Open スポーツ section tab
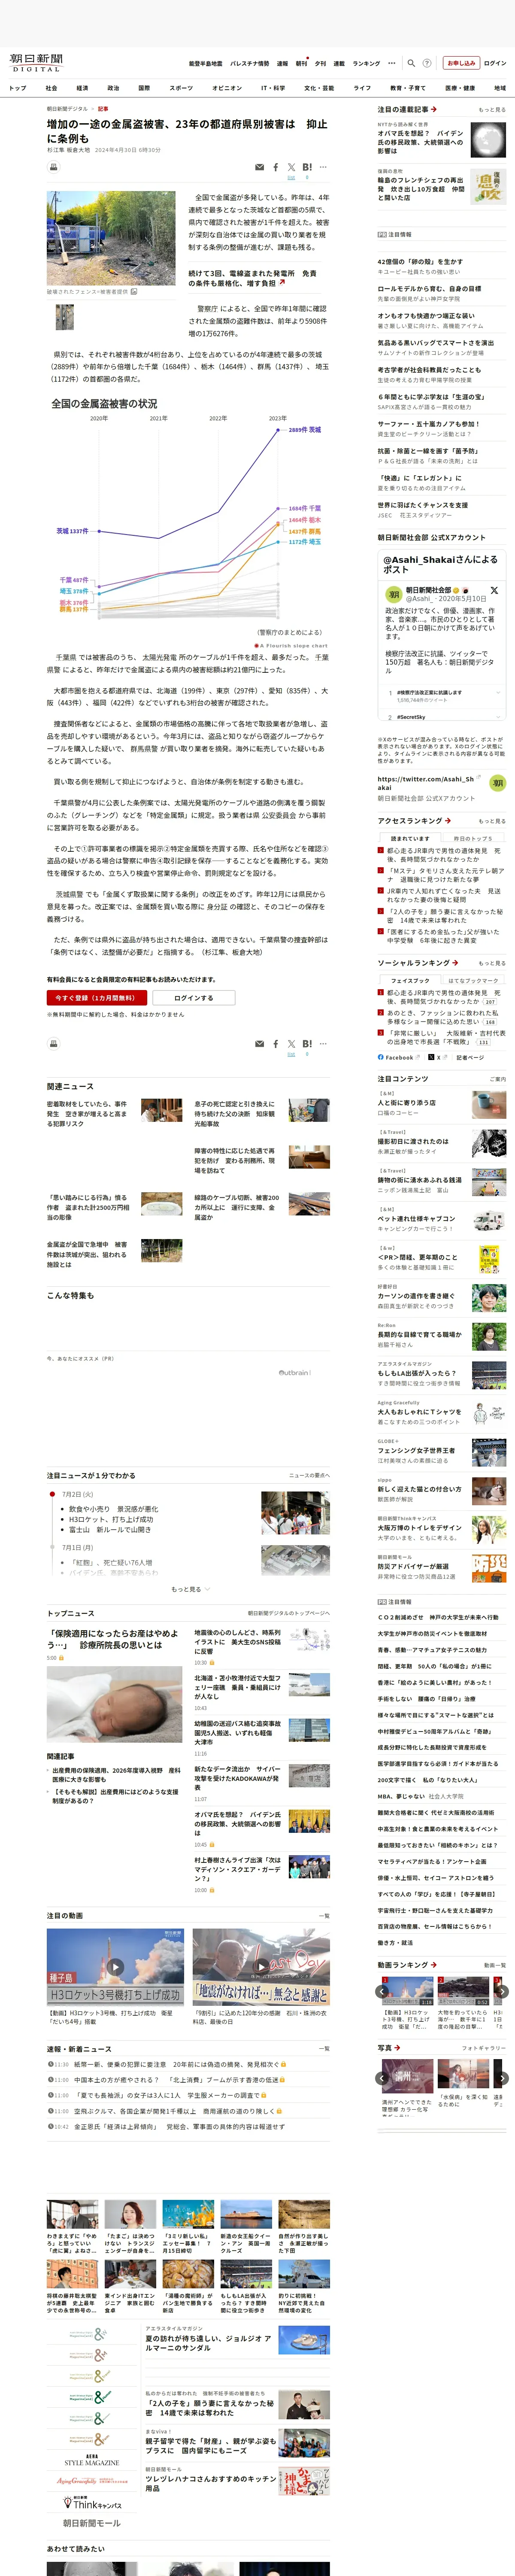 pos(181,88)
